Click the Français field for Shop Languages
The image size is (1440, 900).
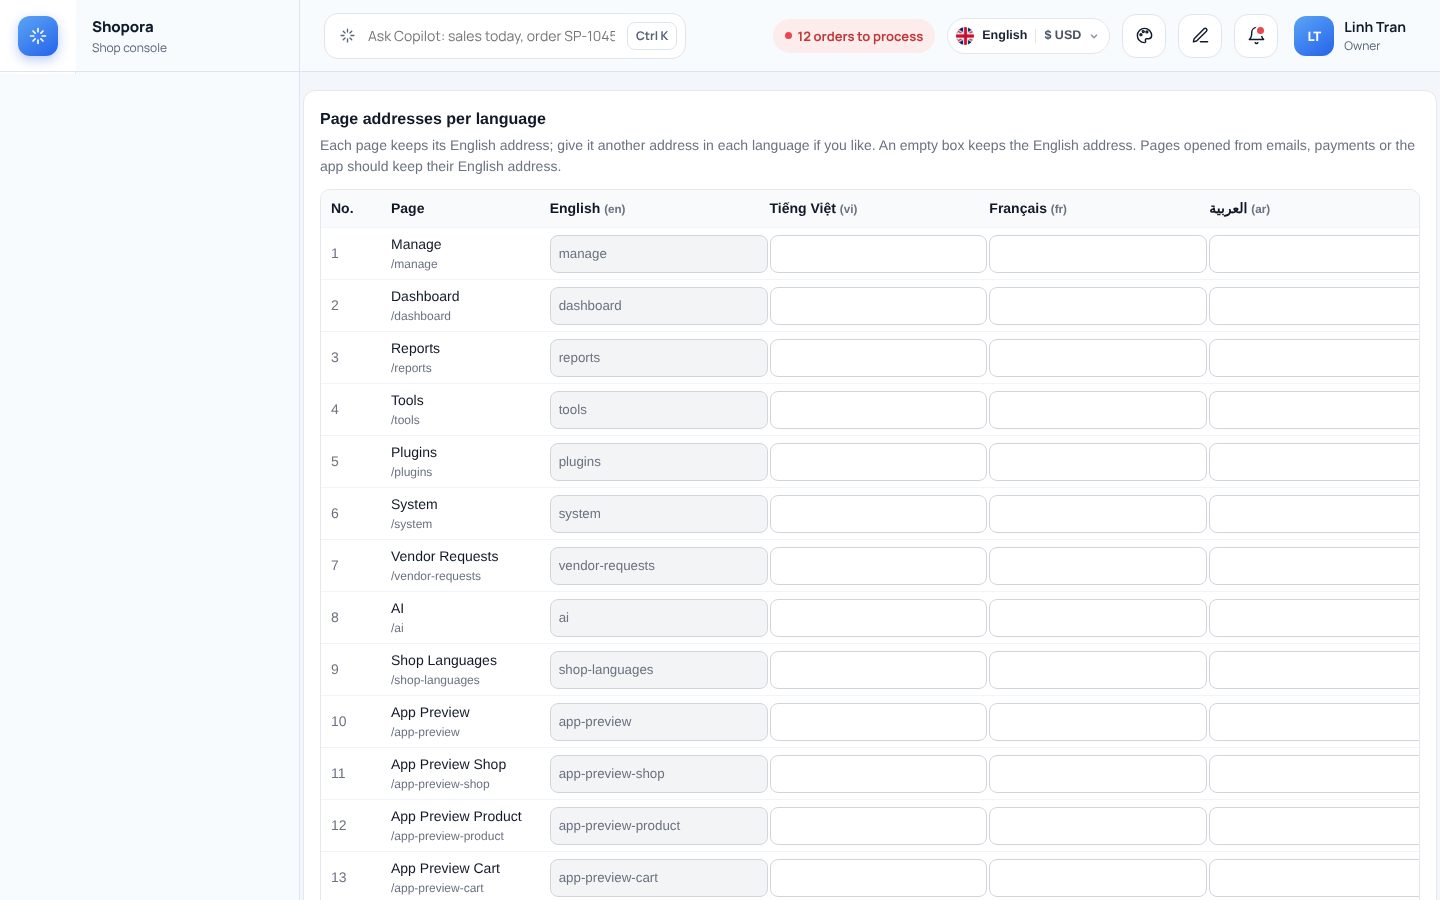(1098, 670)
